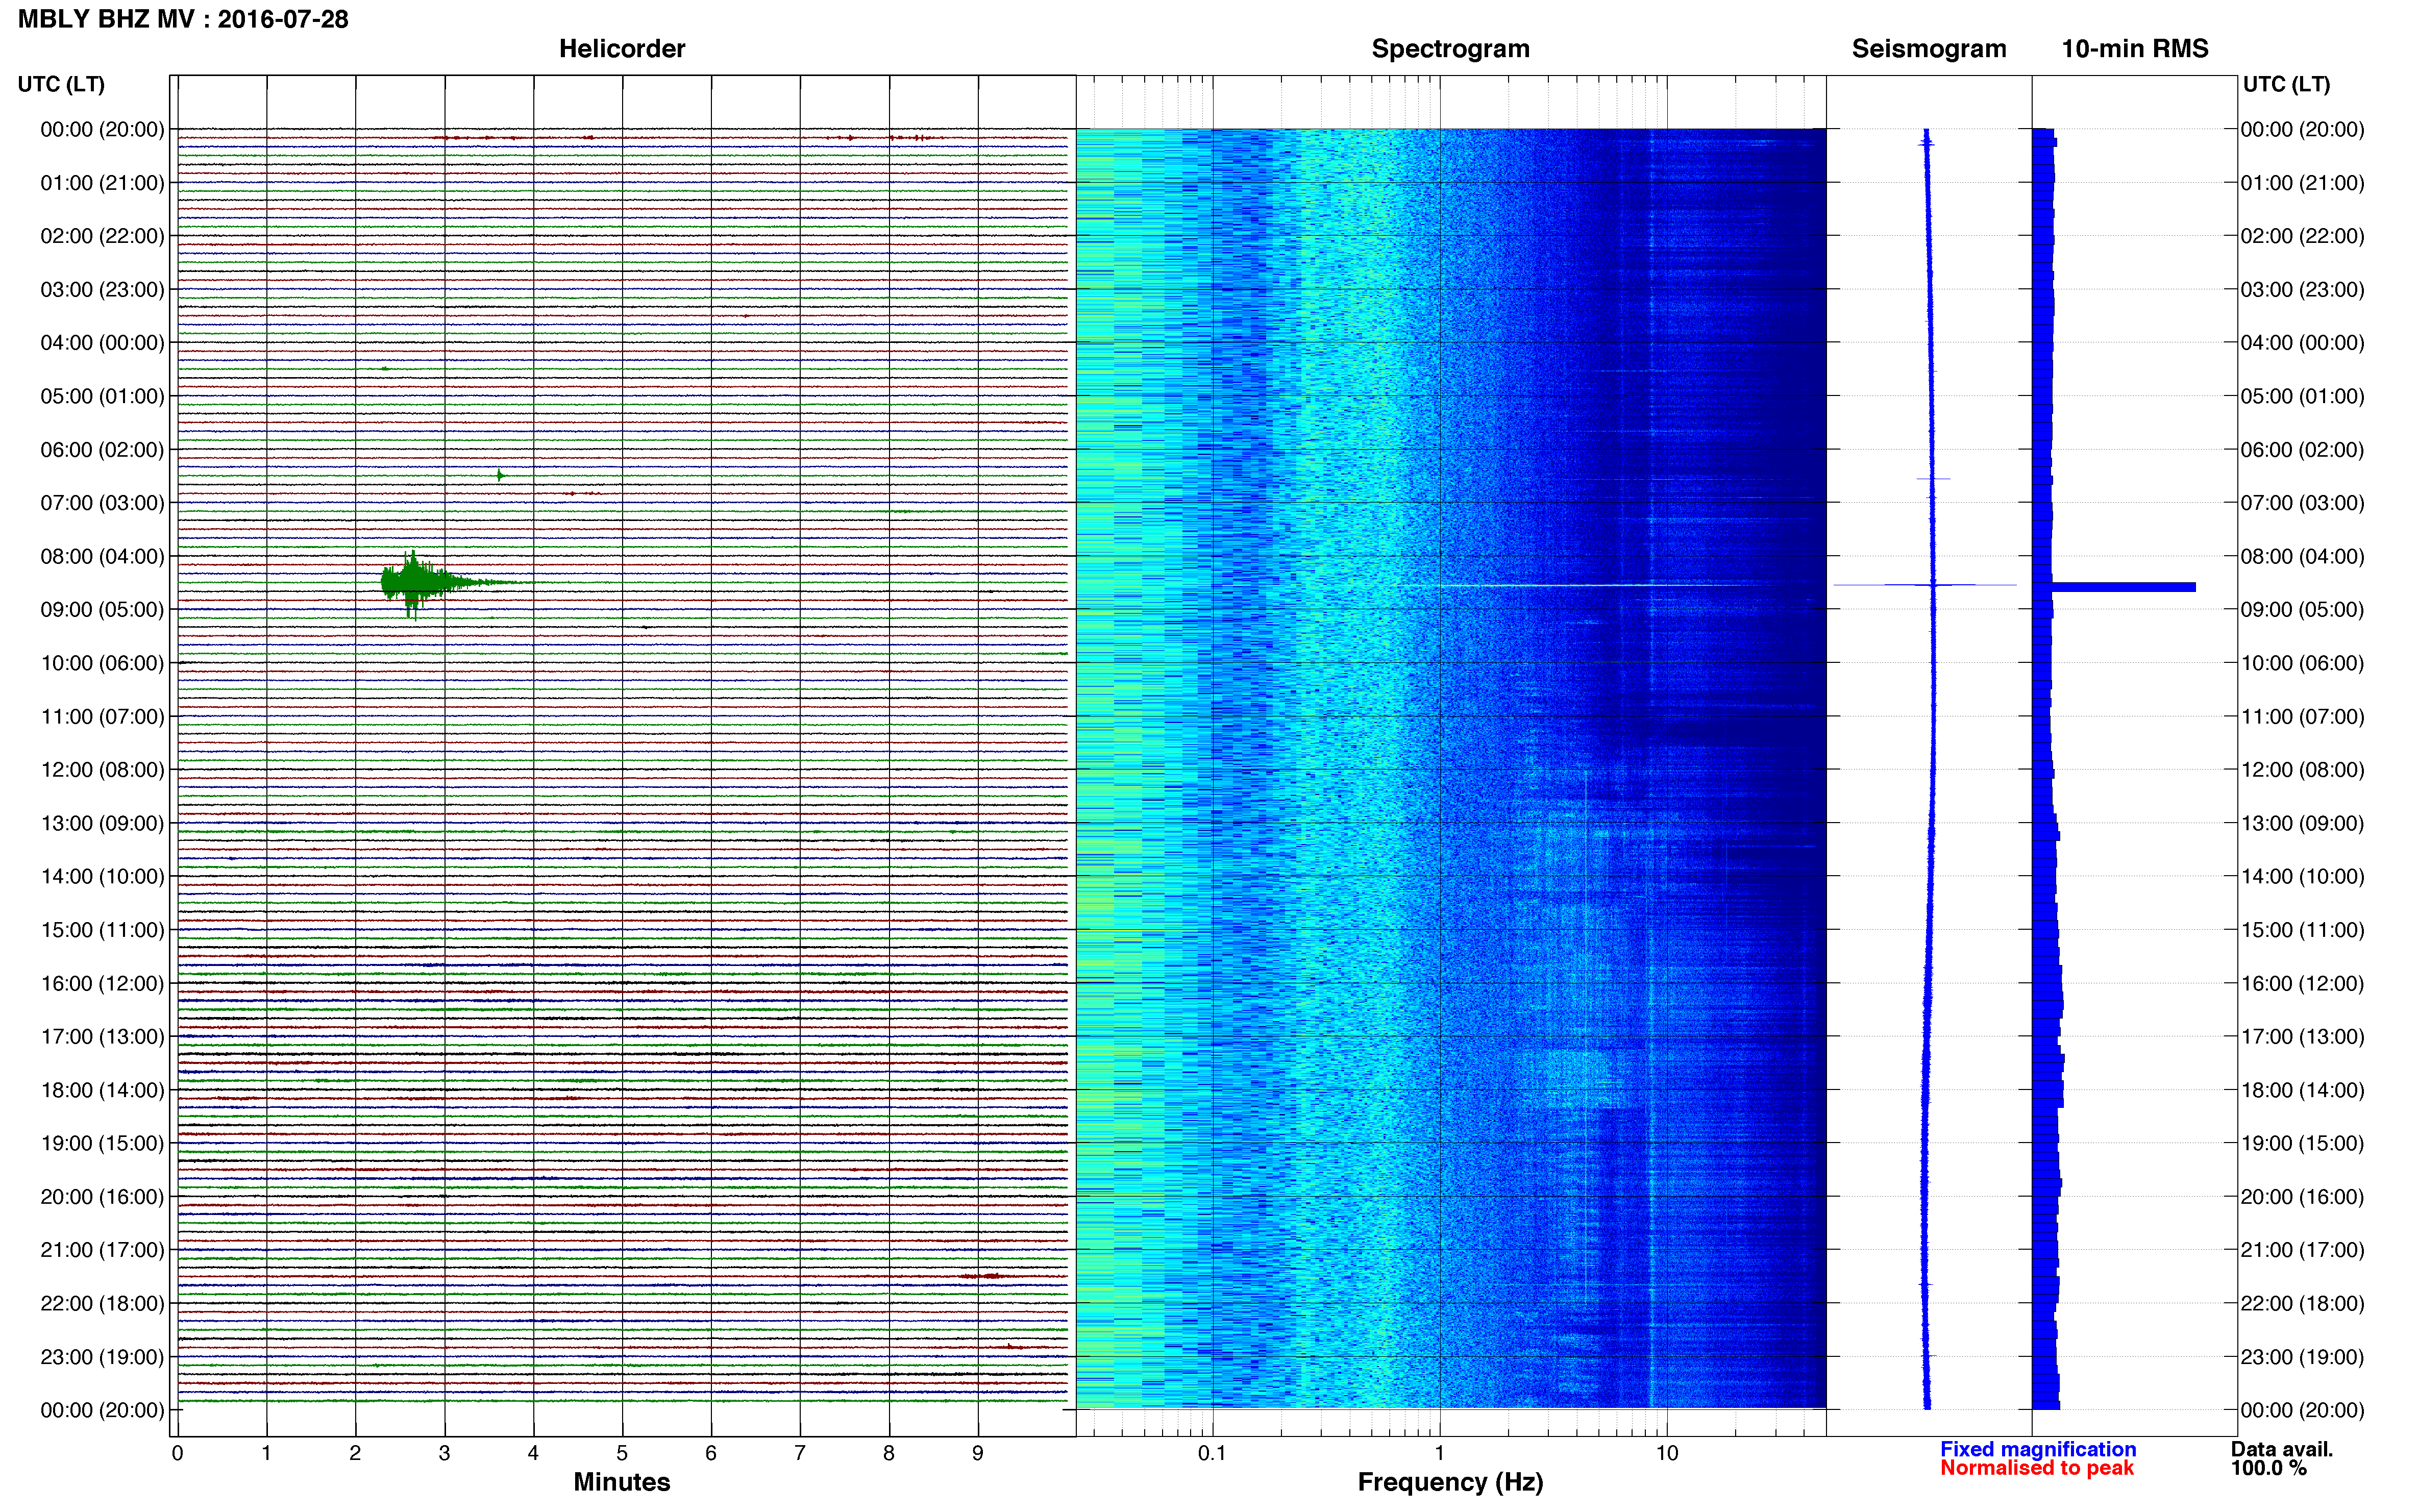The width and height of the screenshot is (2419, 1512).
Task: Click the 'Fixed magnification' legend text
Action: pos(2038,1449)
